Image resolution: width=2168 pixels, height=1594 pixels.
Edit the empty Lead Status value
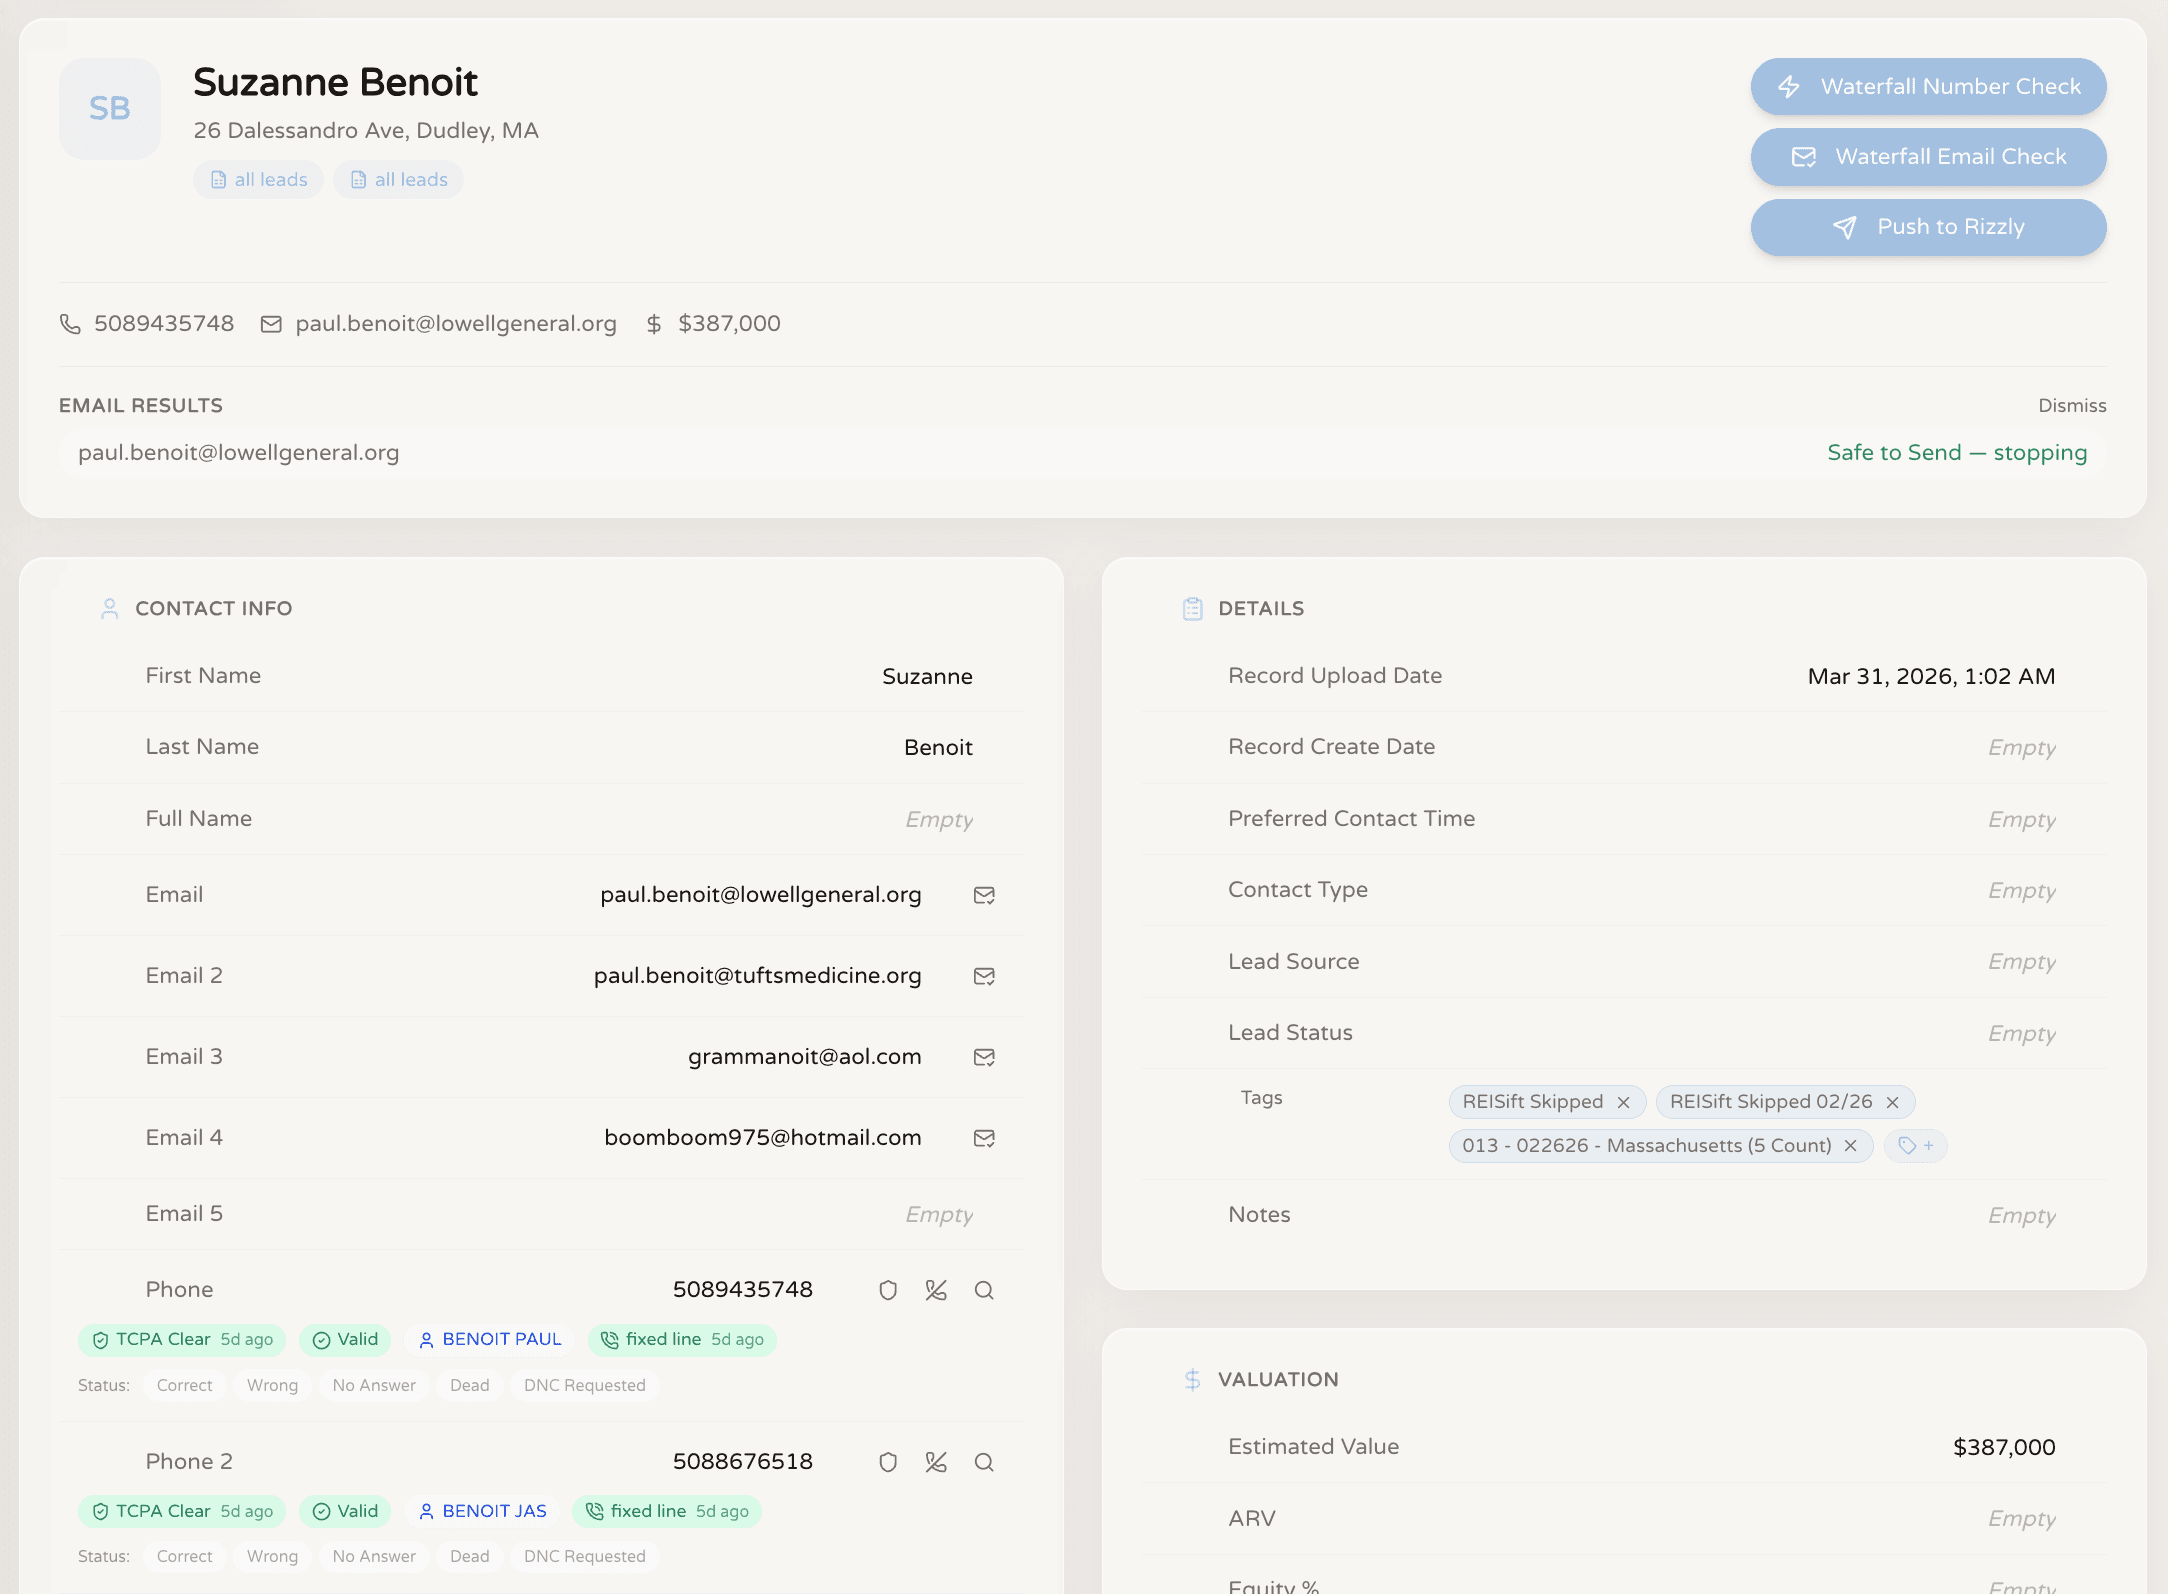click(x=2021, y=1034)
